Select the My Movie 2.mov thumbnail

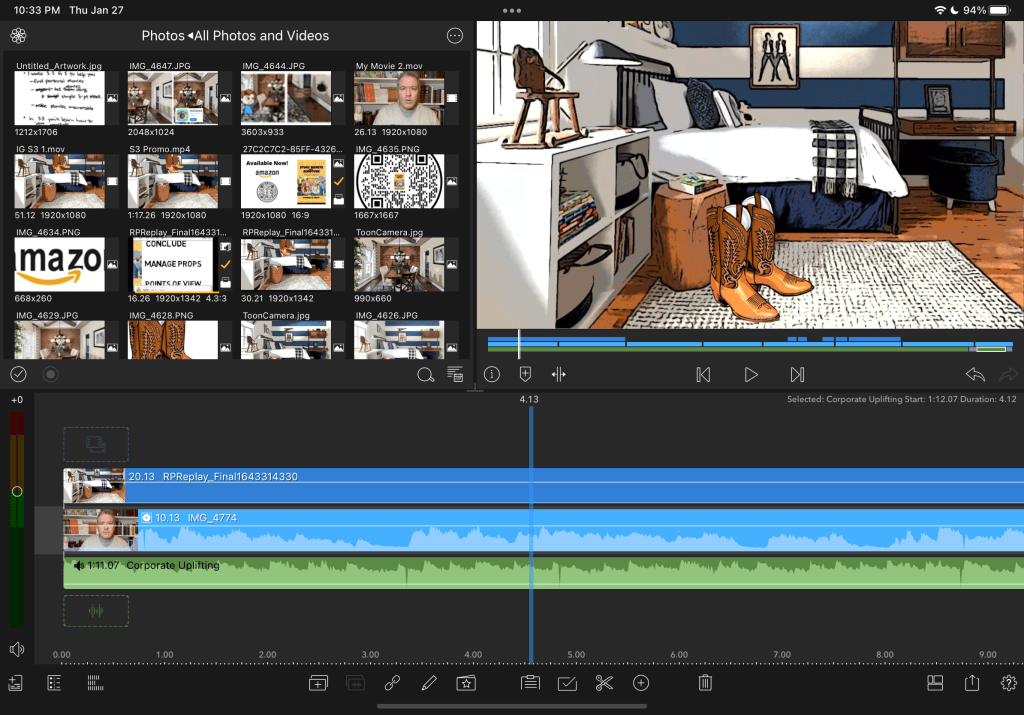(x=399, y=98)
